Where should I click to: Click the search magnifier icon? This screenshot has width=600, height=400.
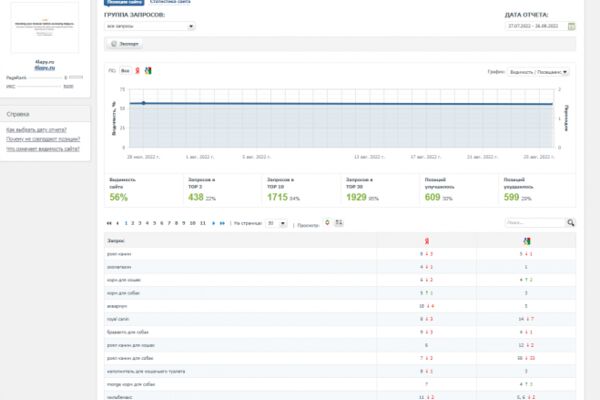tap(571, 223)
